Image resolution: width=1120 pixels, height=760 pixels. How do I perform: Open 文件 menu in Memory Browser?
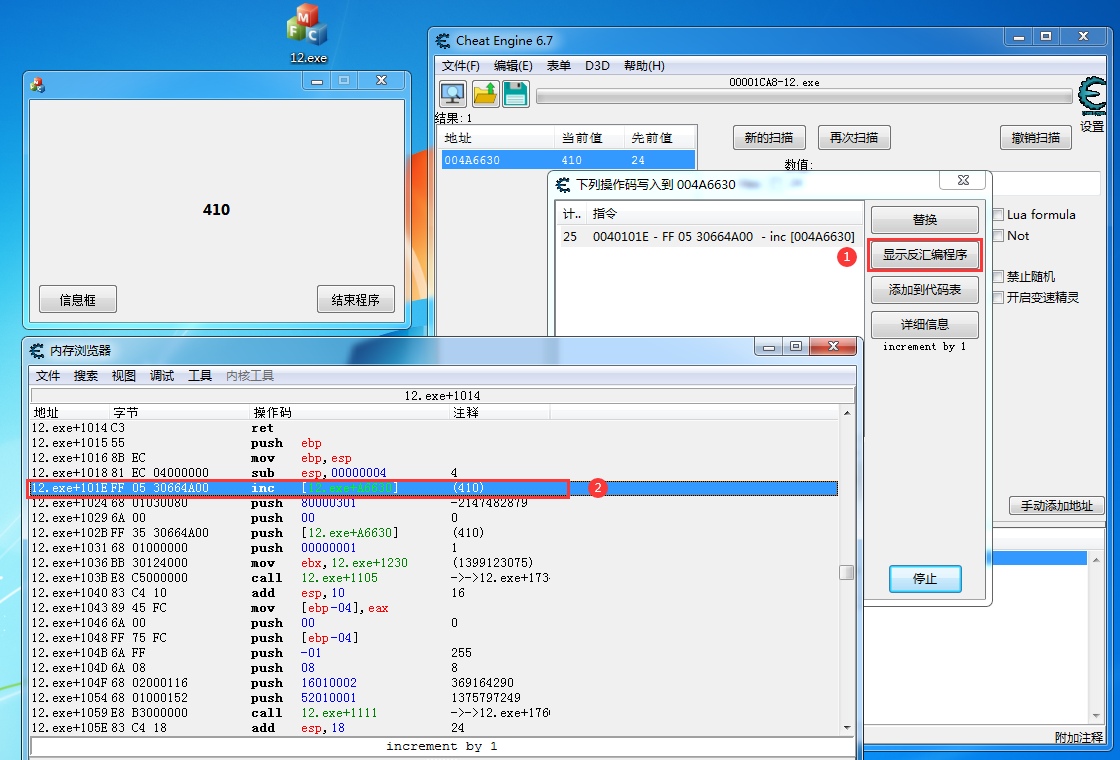pos(48,376)
